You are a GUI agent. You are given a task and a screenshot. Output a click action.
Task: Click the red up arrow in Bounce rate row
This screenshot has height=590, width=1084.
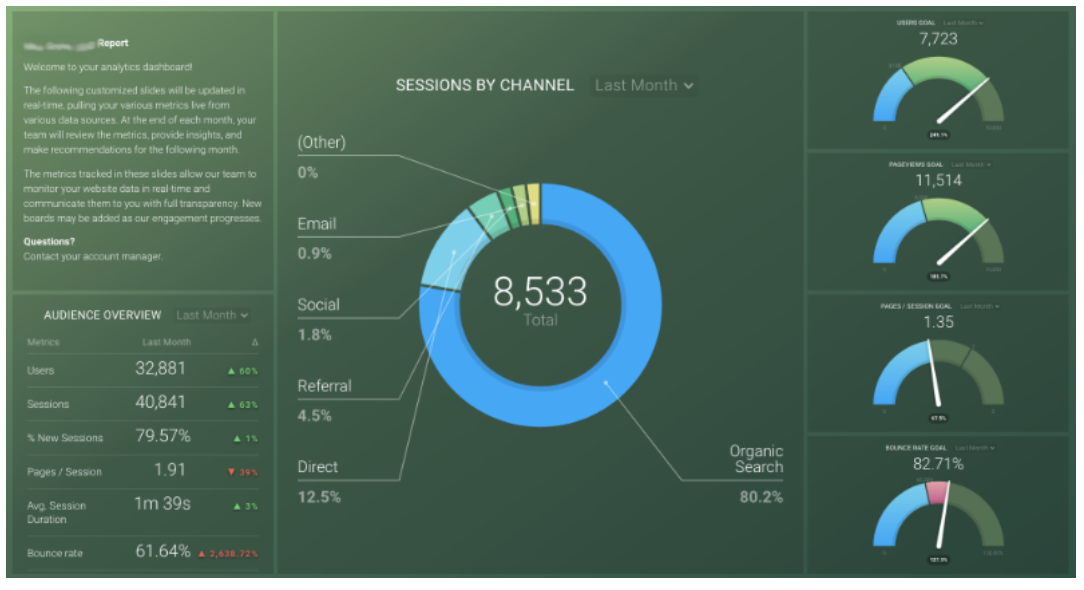(x=202, y=553)
